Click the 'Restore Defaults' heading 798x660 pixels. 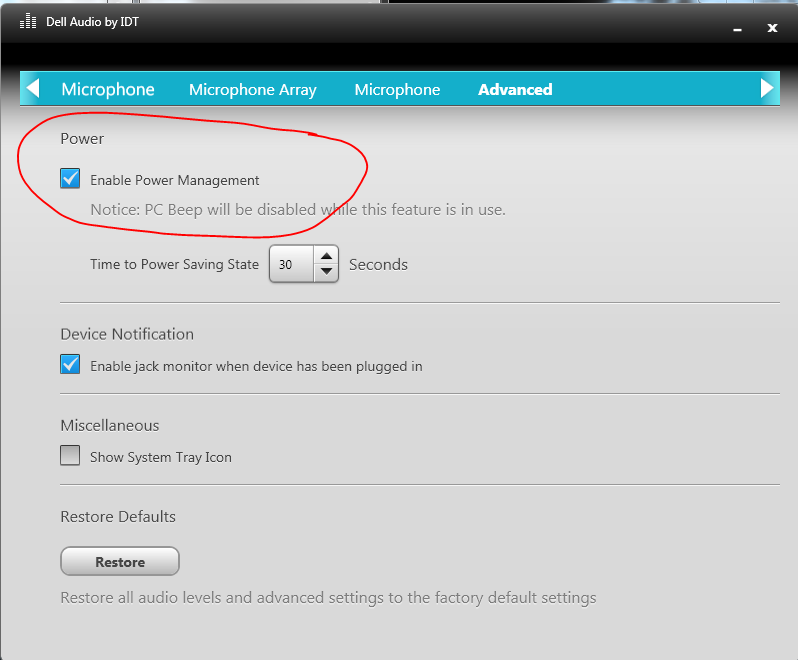tap(118, 516)
